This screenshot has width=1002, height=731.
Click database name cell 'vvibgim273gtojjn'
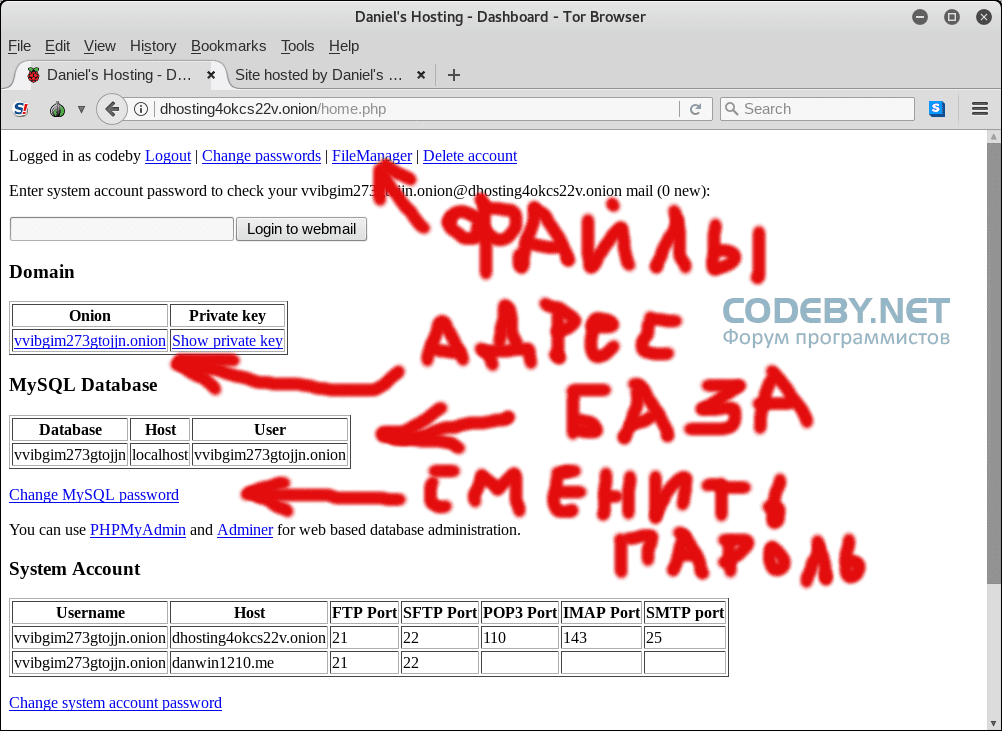tap(70, 455)
